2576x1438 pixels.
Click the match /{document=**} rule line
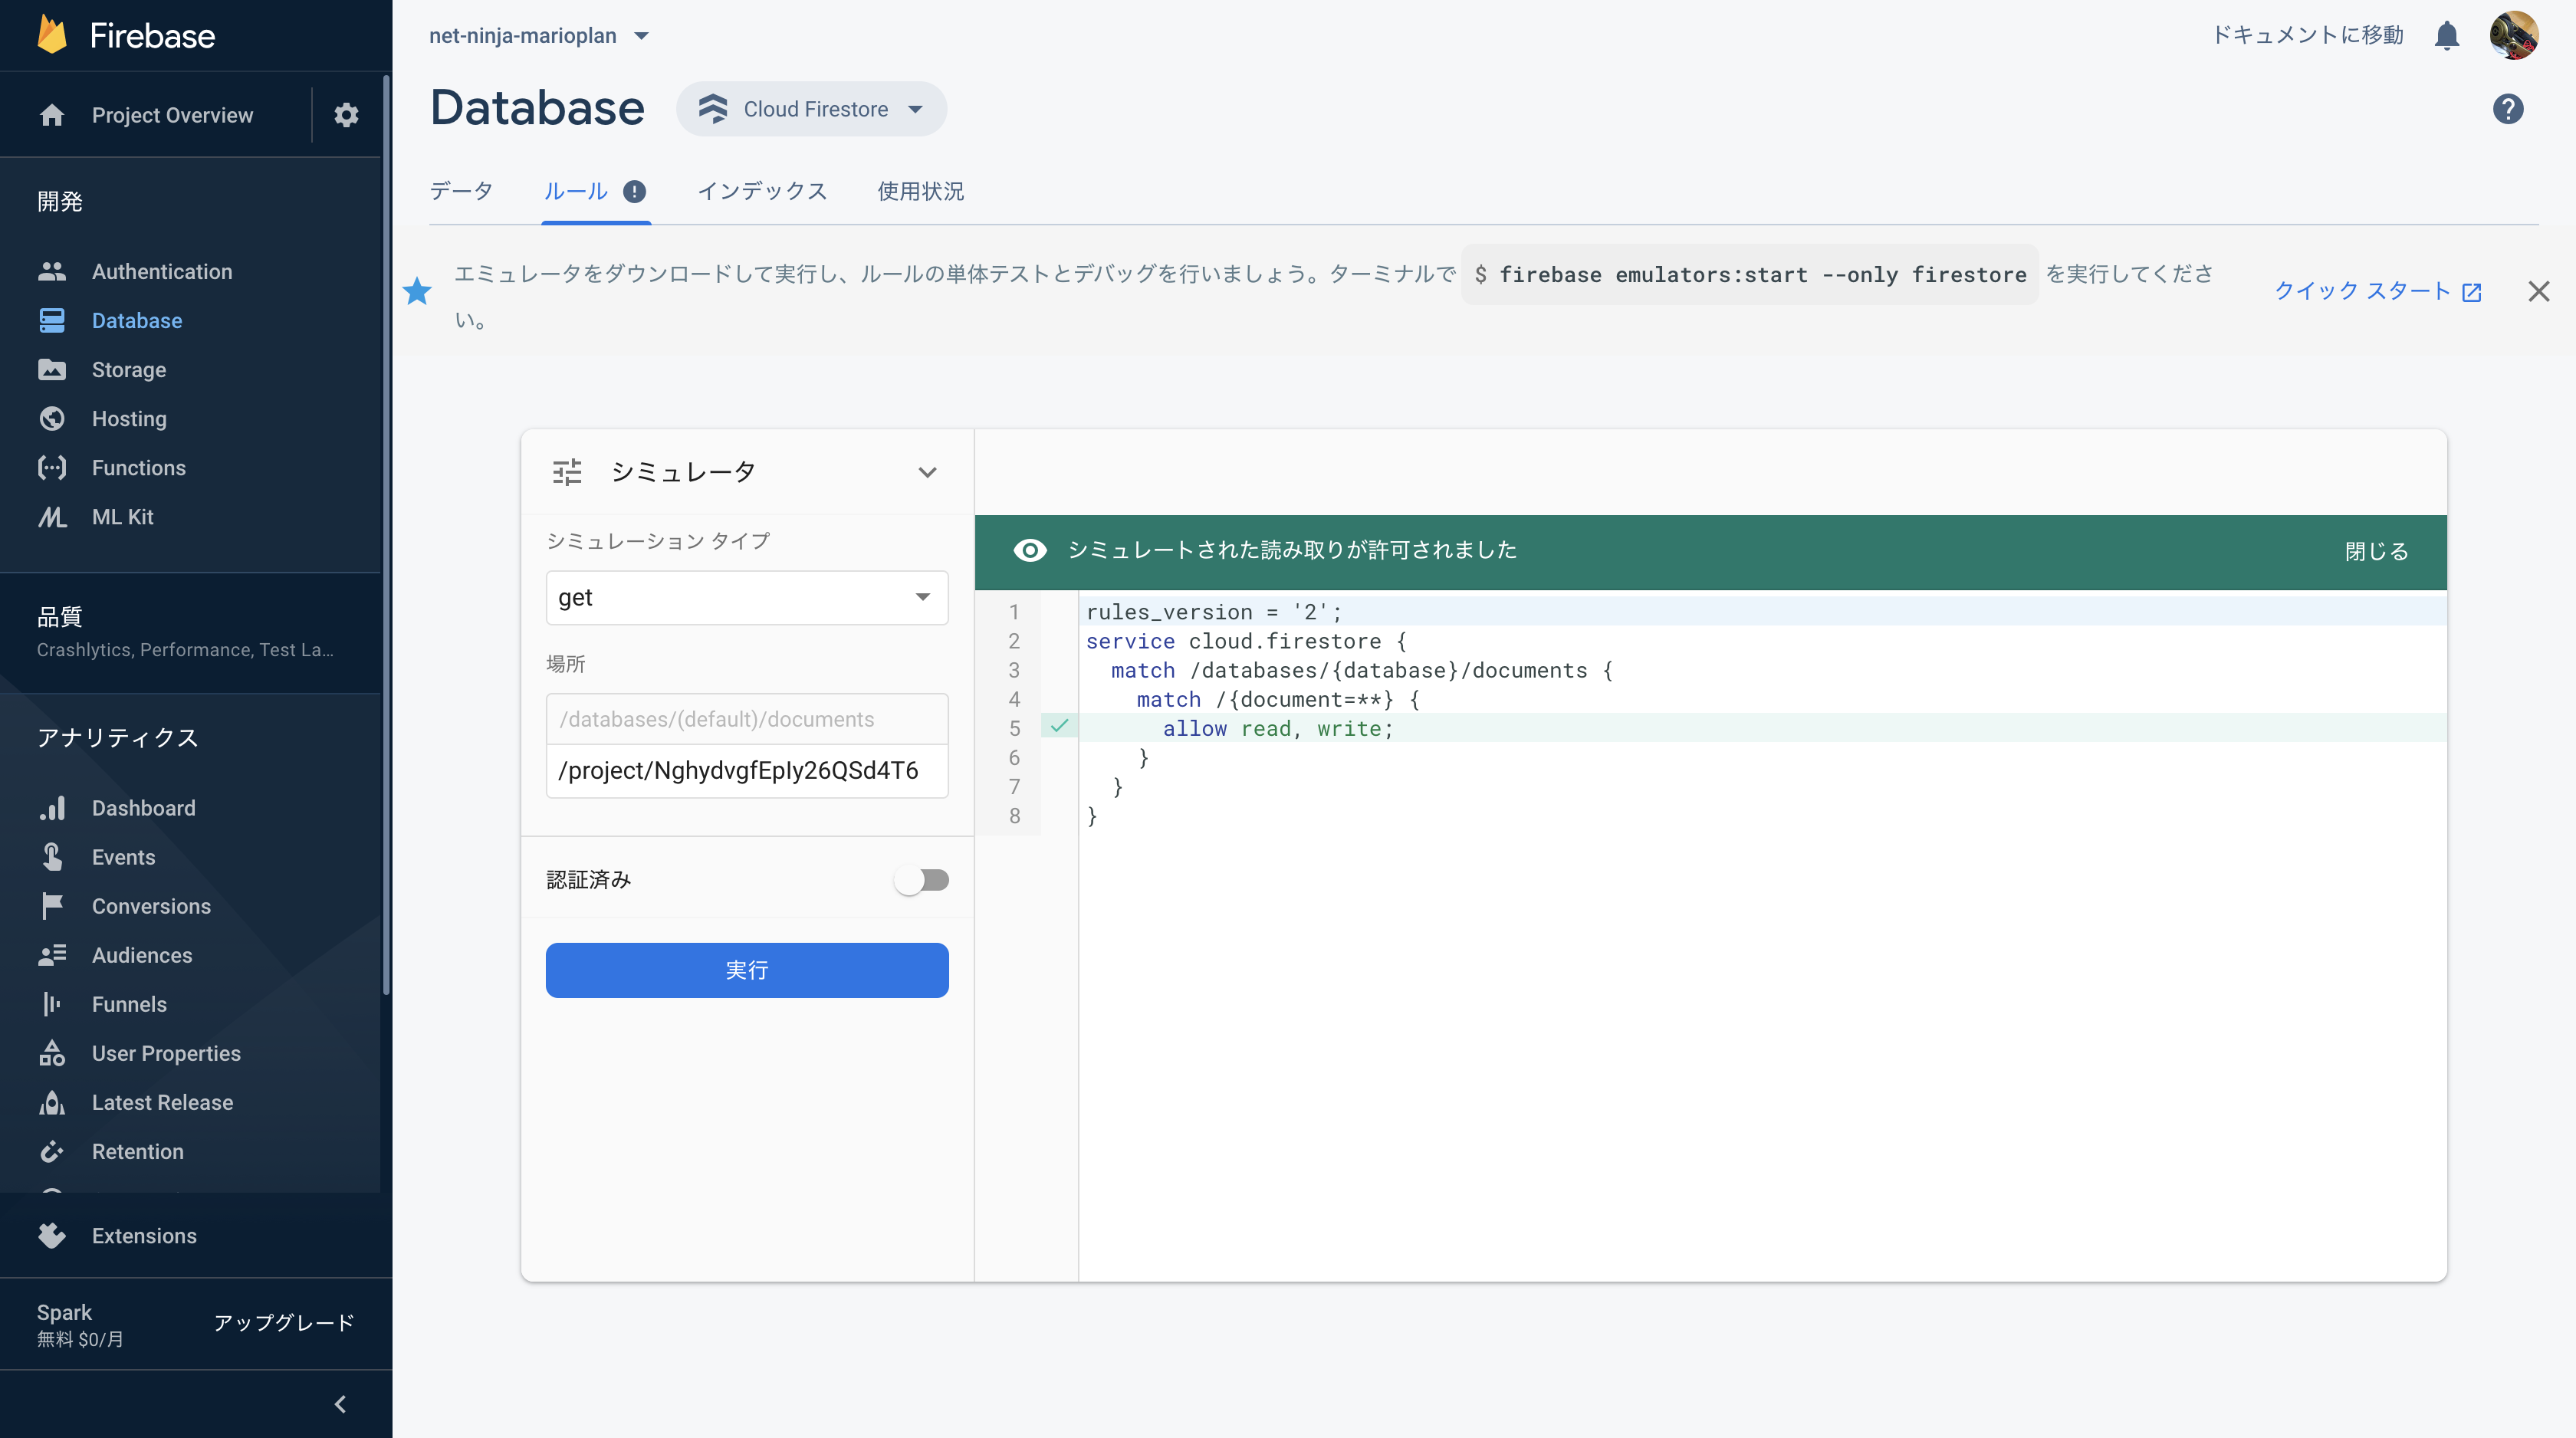[1278, 699]
